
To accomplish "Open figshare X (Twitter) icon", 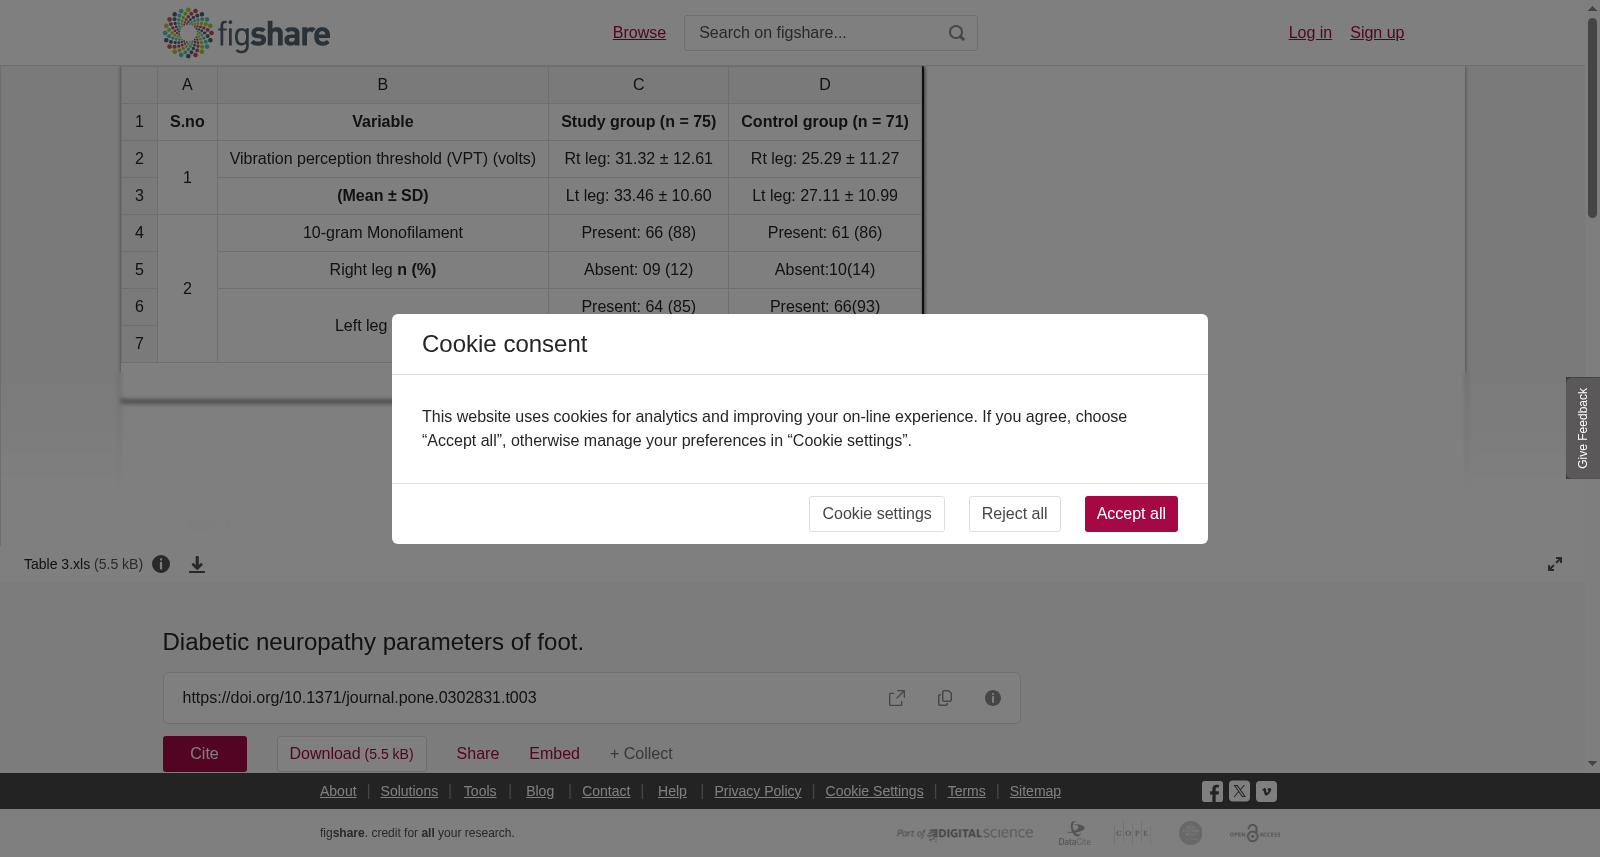I will pos(1239,791).
